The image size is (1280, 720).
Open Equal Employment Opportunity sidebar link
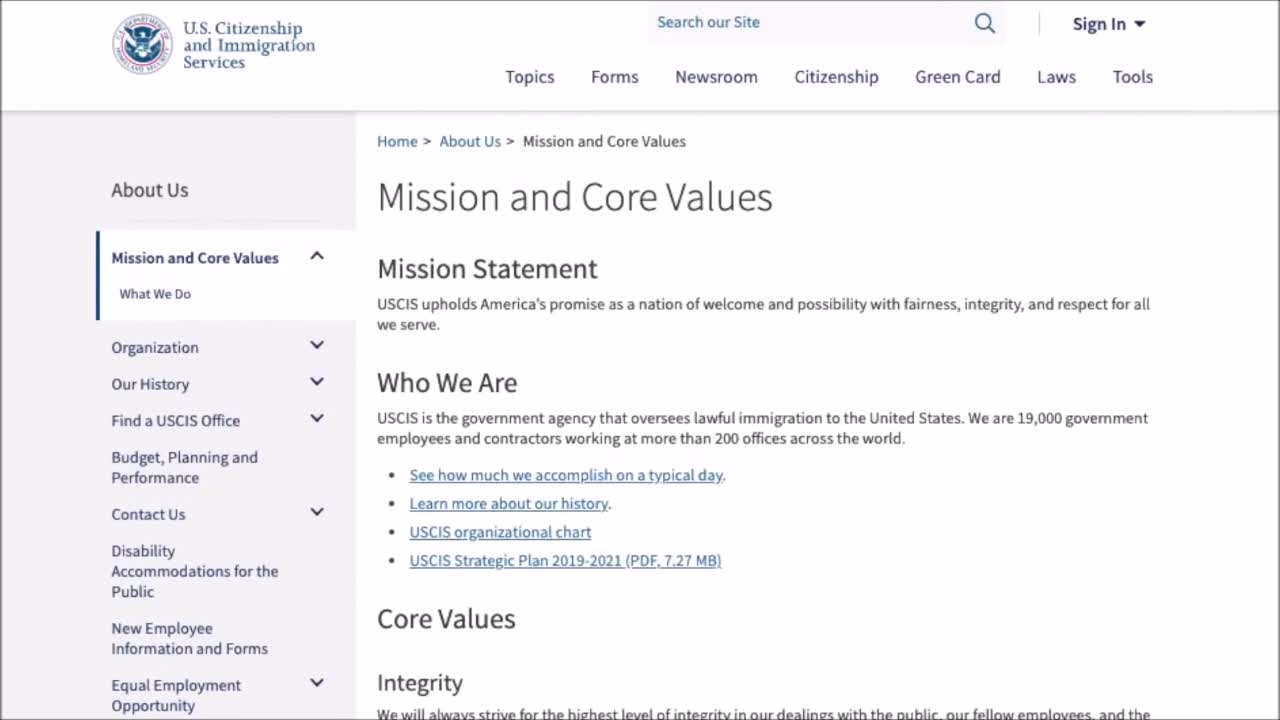point(176,695)
